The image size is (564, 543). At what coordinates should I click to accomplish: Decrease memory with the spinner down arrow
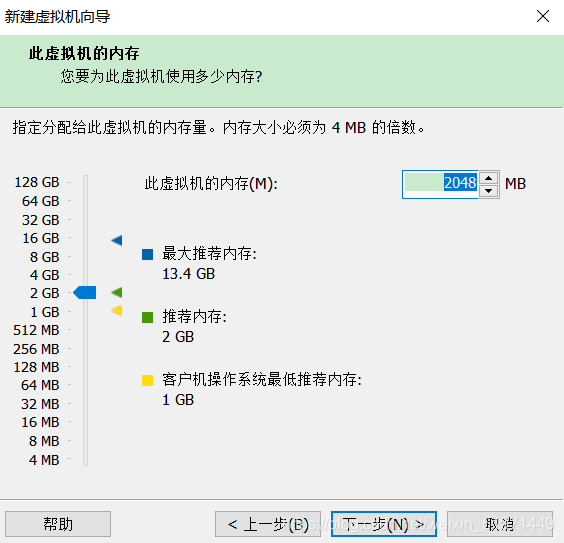coord(488,191)
